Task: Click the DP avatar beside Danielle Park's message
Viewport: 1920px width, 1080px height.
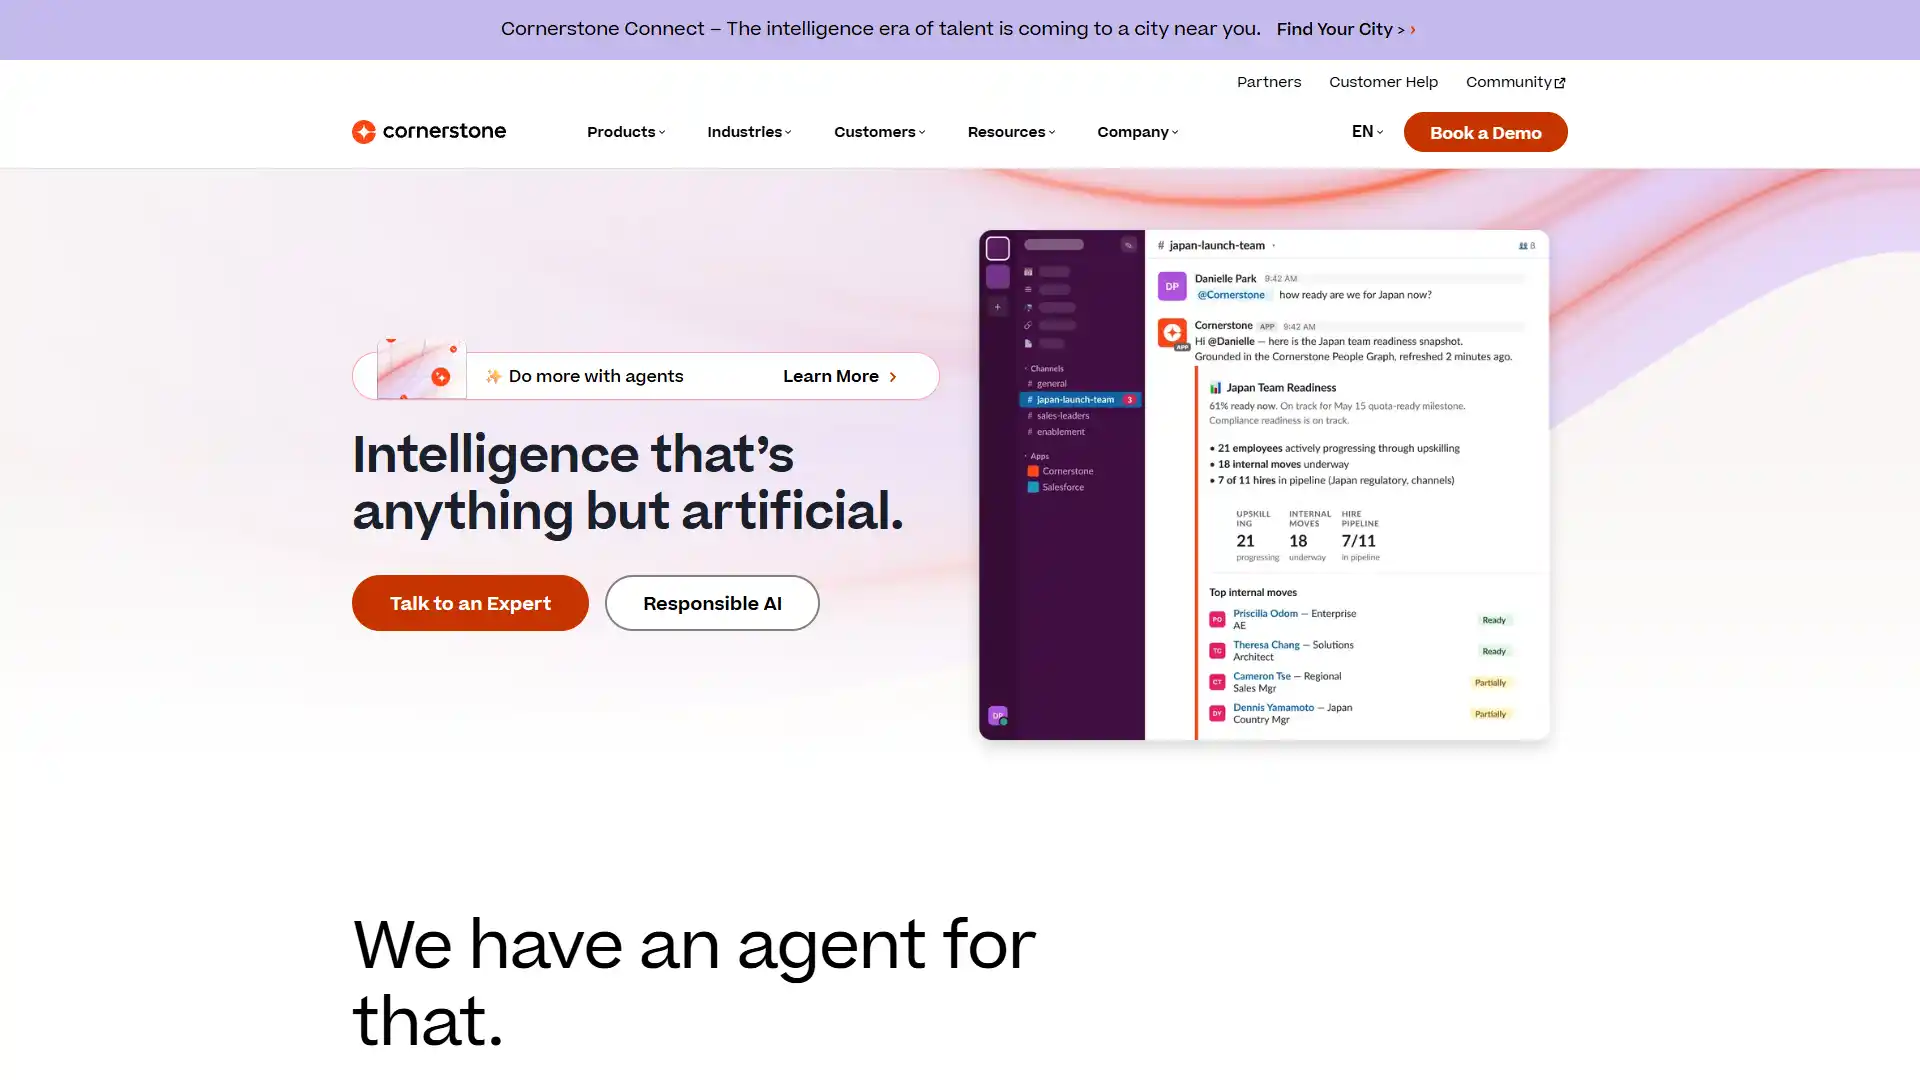Action: click(1172, 286)
